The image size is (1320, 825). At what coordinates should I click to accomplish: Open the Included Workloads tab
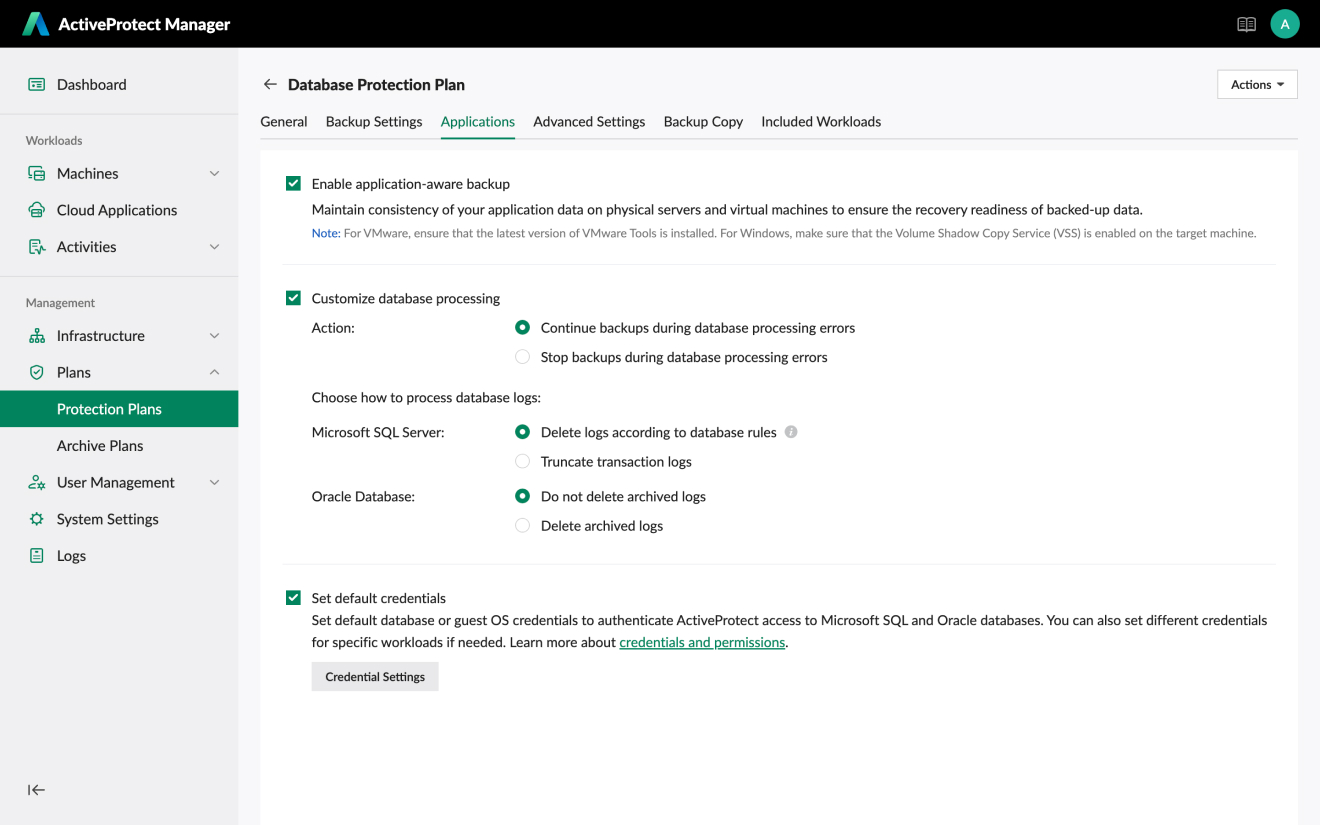[820, 122]
